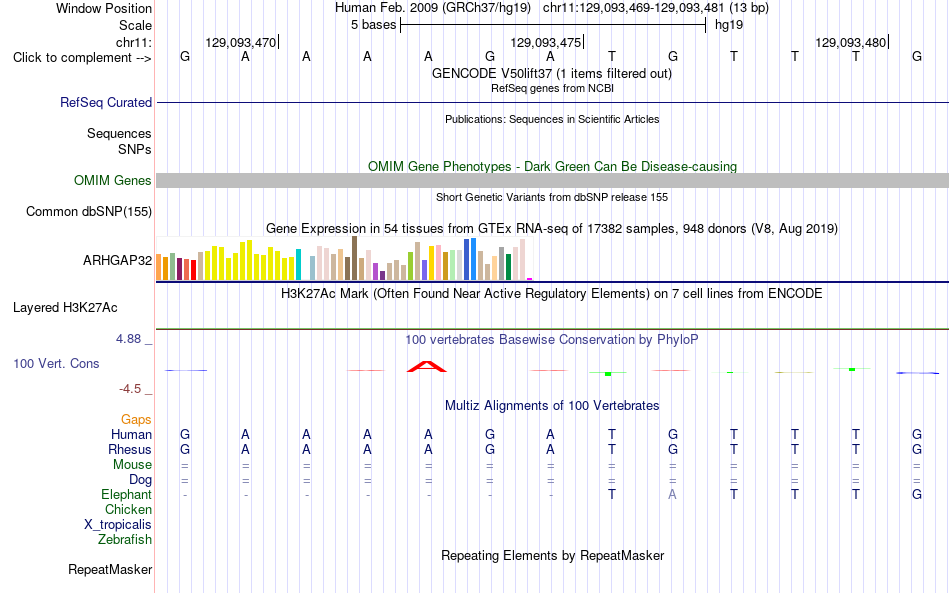950x593 pixels.
Task: Click the cyan bar in ARHGAP32 expression chart
Action: coord(298,264)
